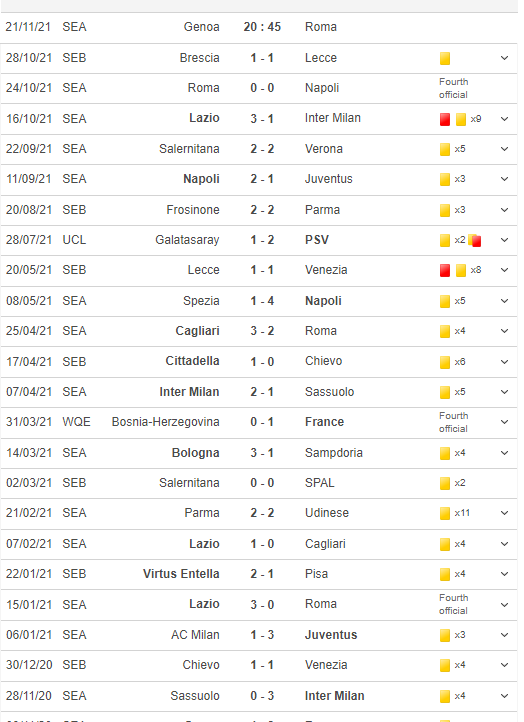
Task: Click yellow card icon in Napoli–Juventus row
Action: coord(445,179)
